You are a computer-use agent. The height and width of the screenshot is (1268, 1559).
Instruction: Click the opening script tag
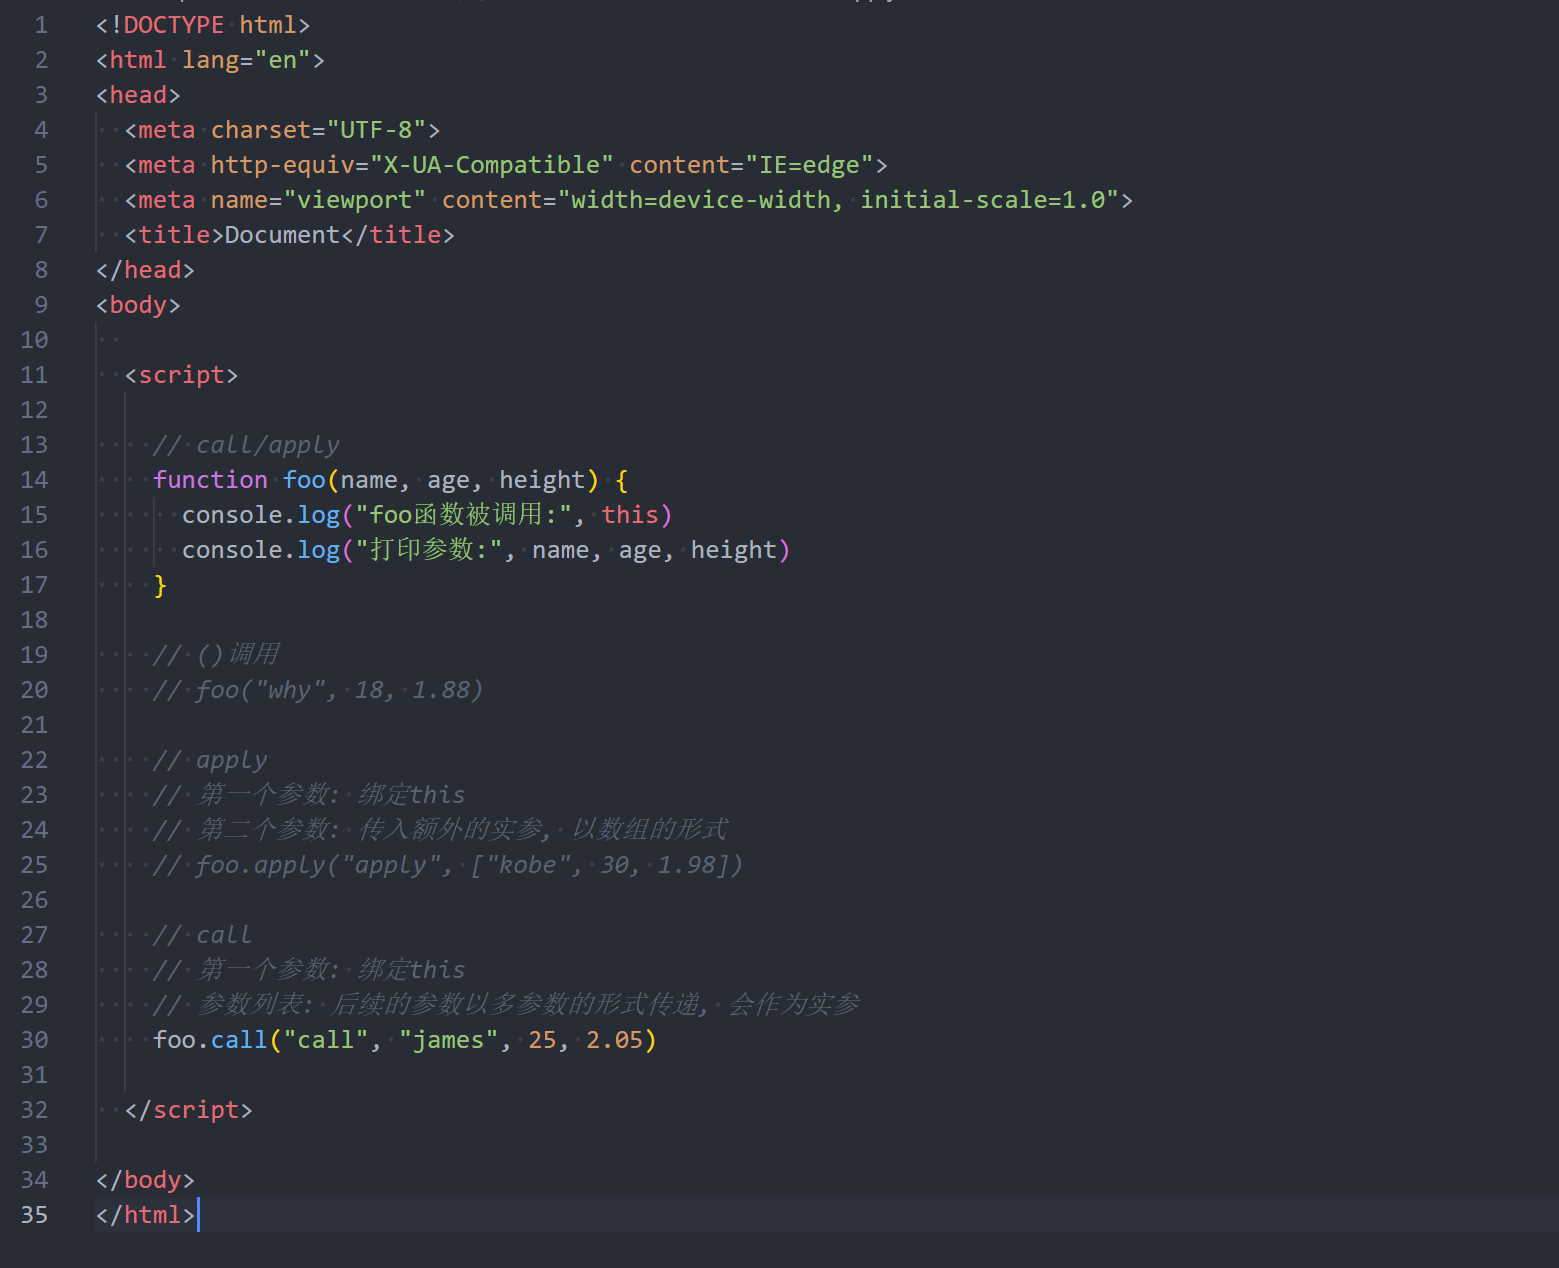[x=181, y=375]
